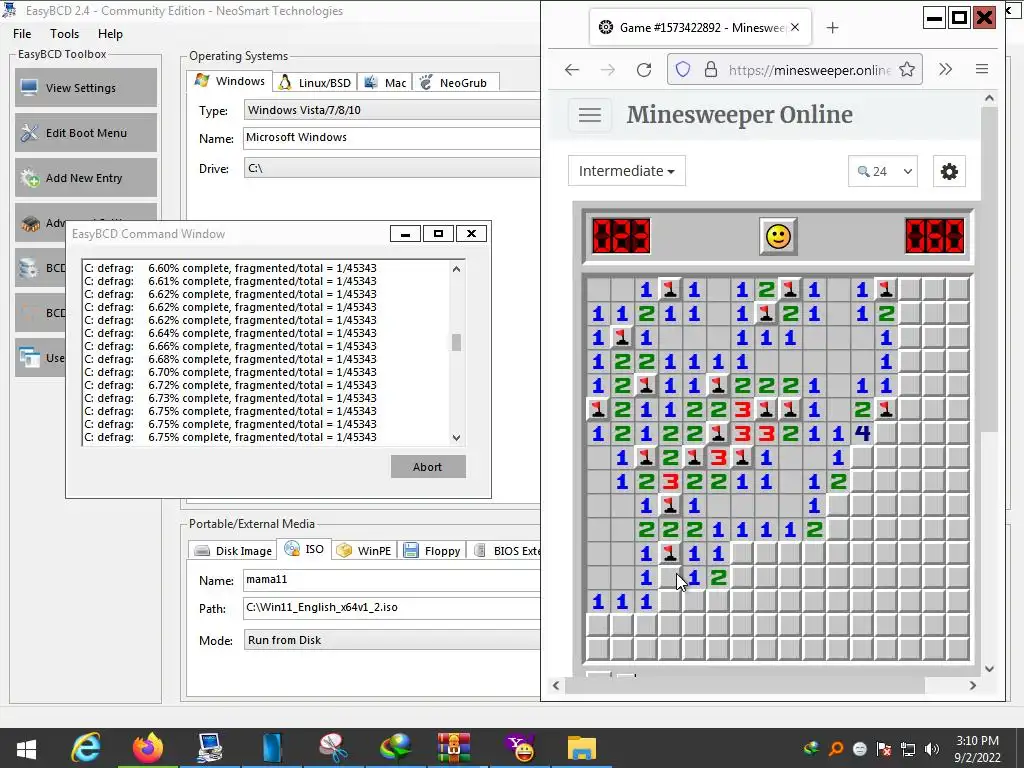1024x768 pixels.
Task: Open View Settings in EasyBCD Toolbox
Action: [86, 88]
